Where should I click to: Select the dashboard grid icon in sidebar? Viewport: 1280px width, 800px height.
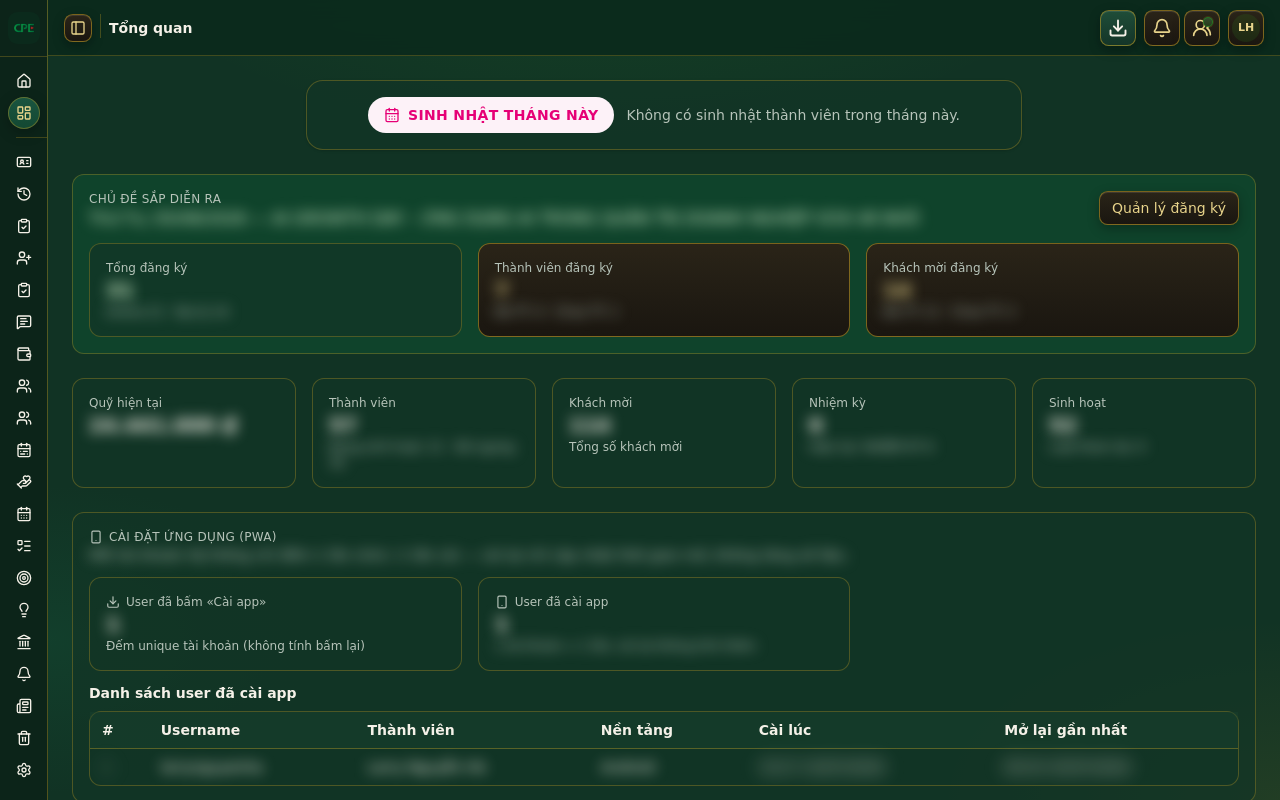[x=24, y=113]
